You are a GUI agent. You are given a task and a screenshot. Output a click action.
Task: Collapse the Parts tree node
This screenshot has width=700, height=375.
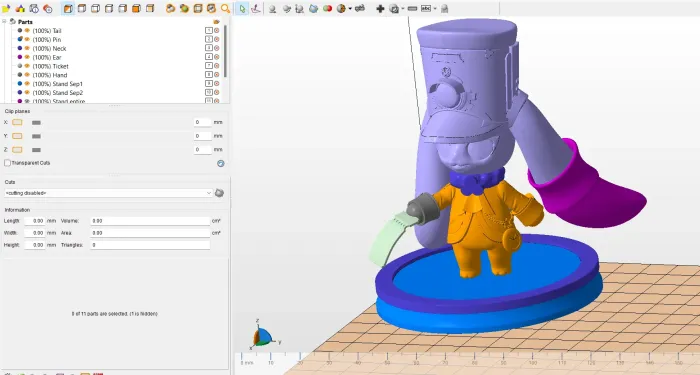4,21
